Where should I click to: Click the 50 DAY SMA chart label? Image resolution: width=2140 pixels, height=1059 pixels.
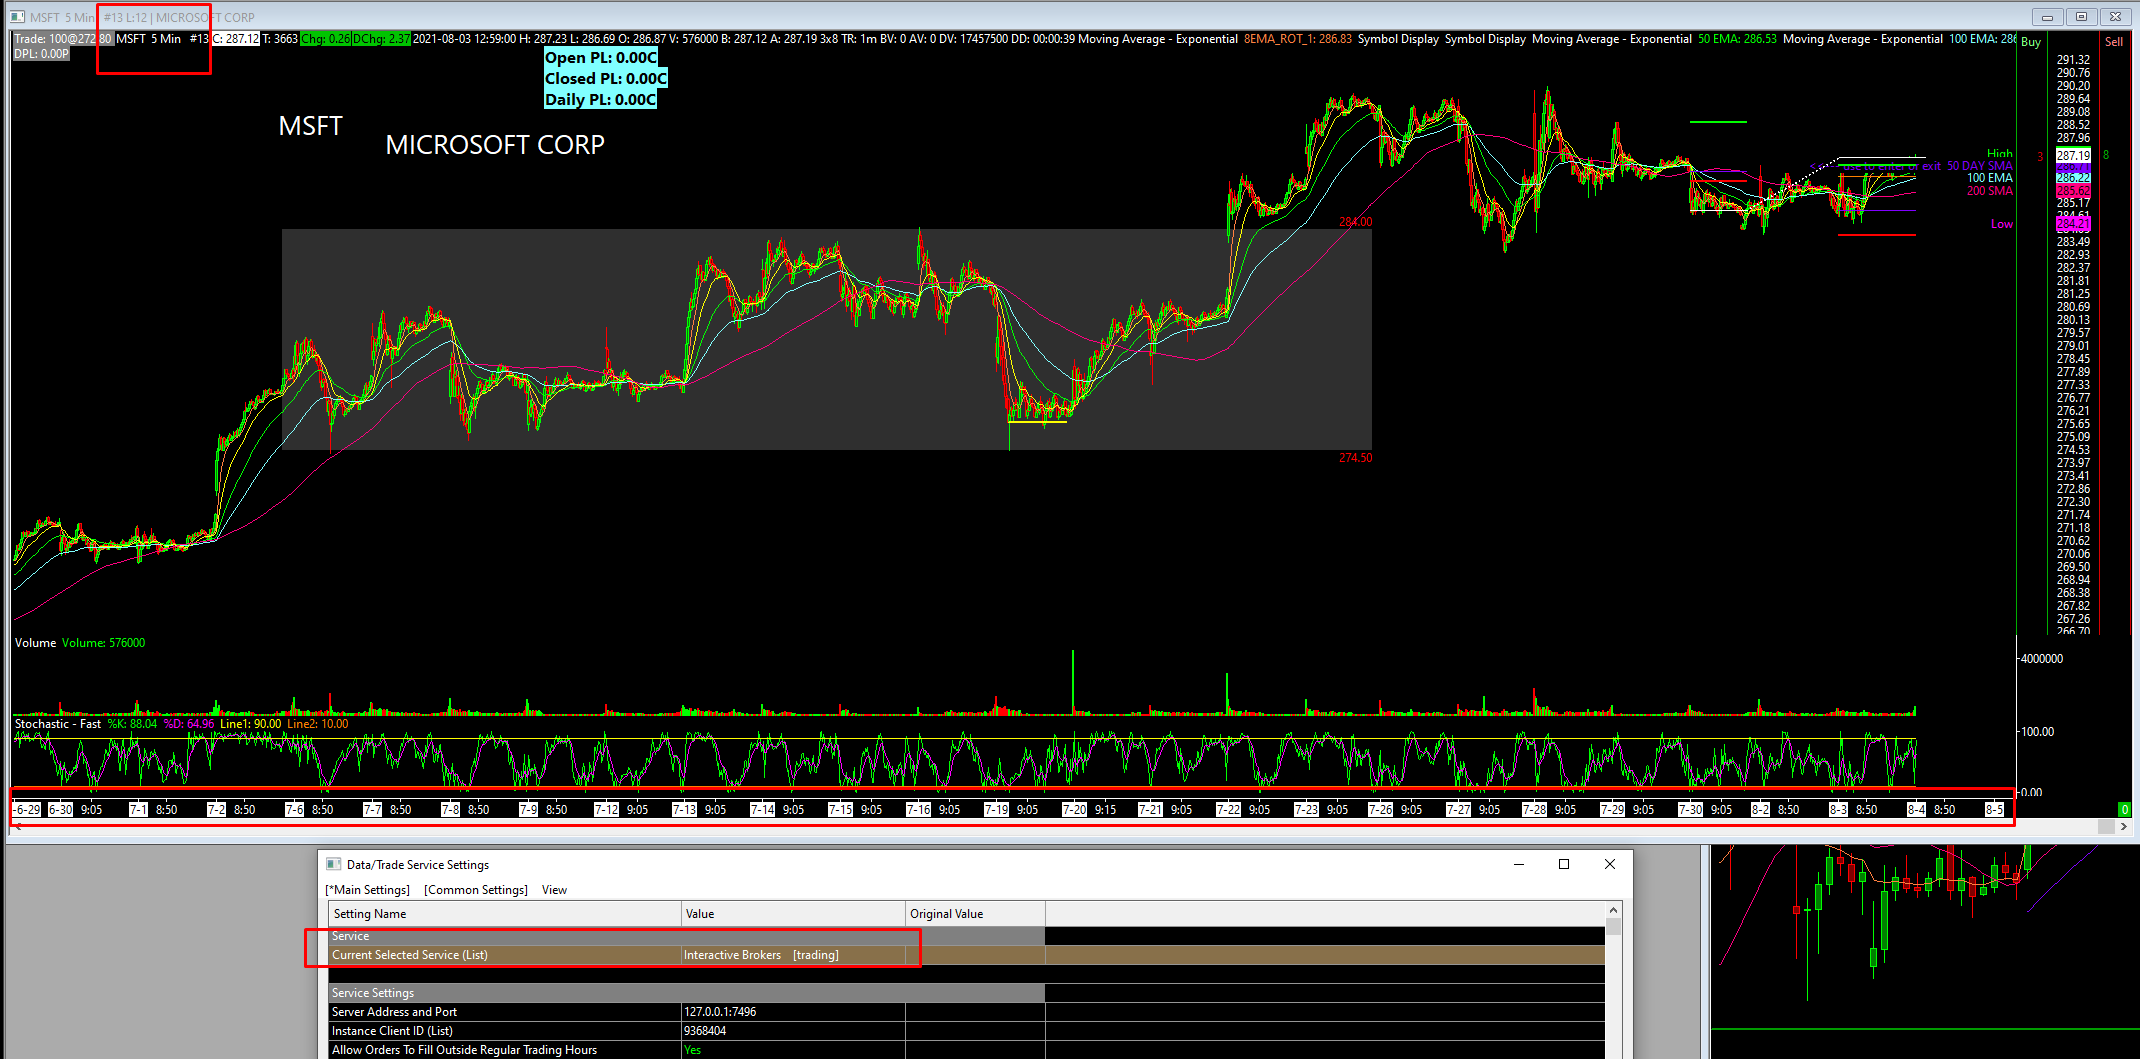pos(1979,166)
